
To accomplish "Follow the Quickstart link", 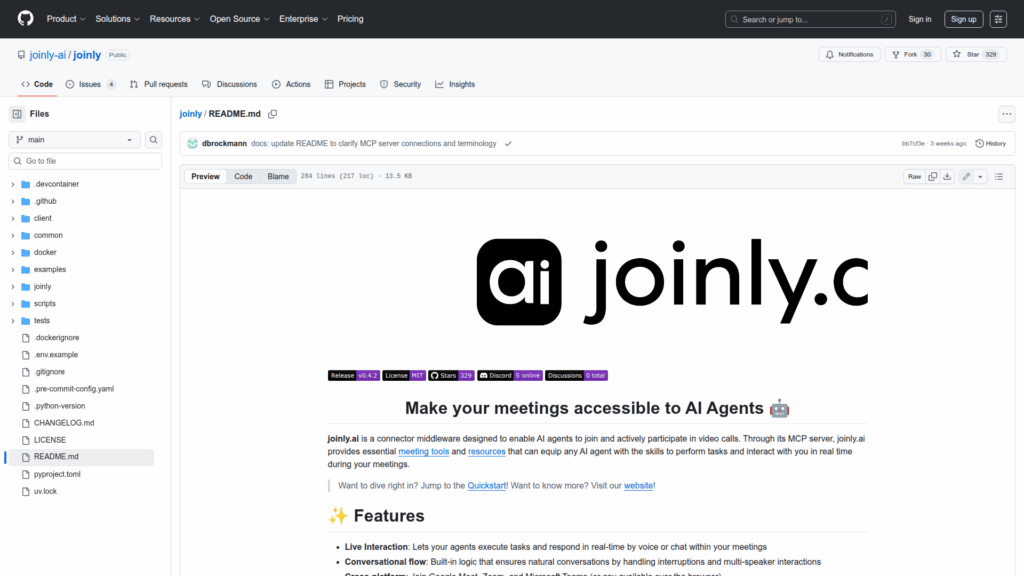I will click(487, 486).
